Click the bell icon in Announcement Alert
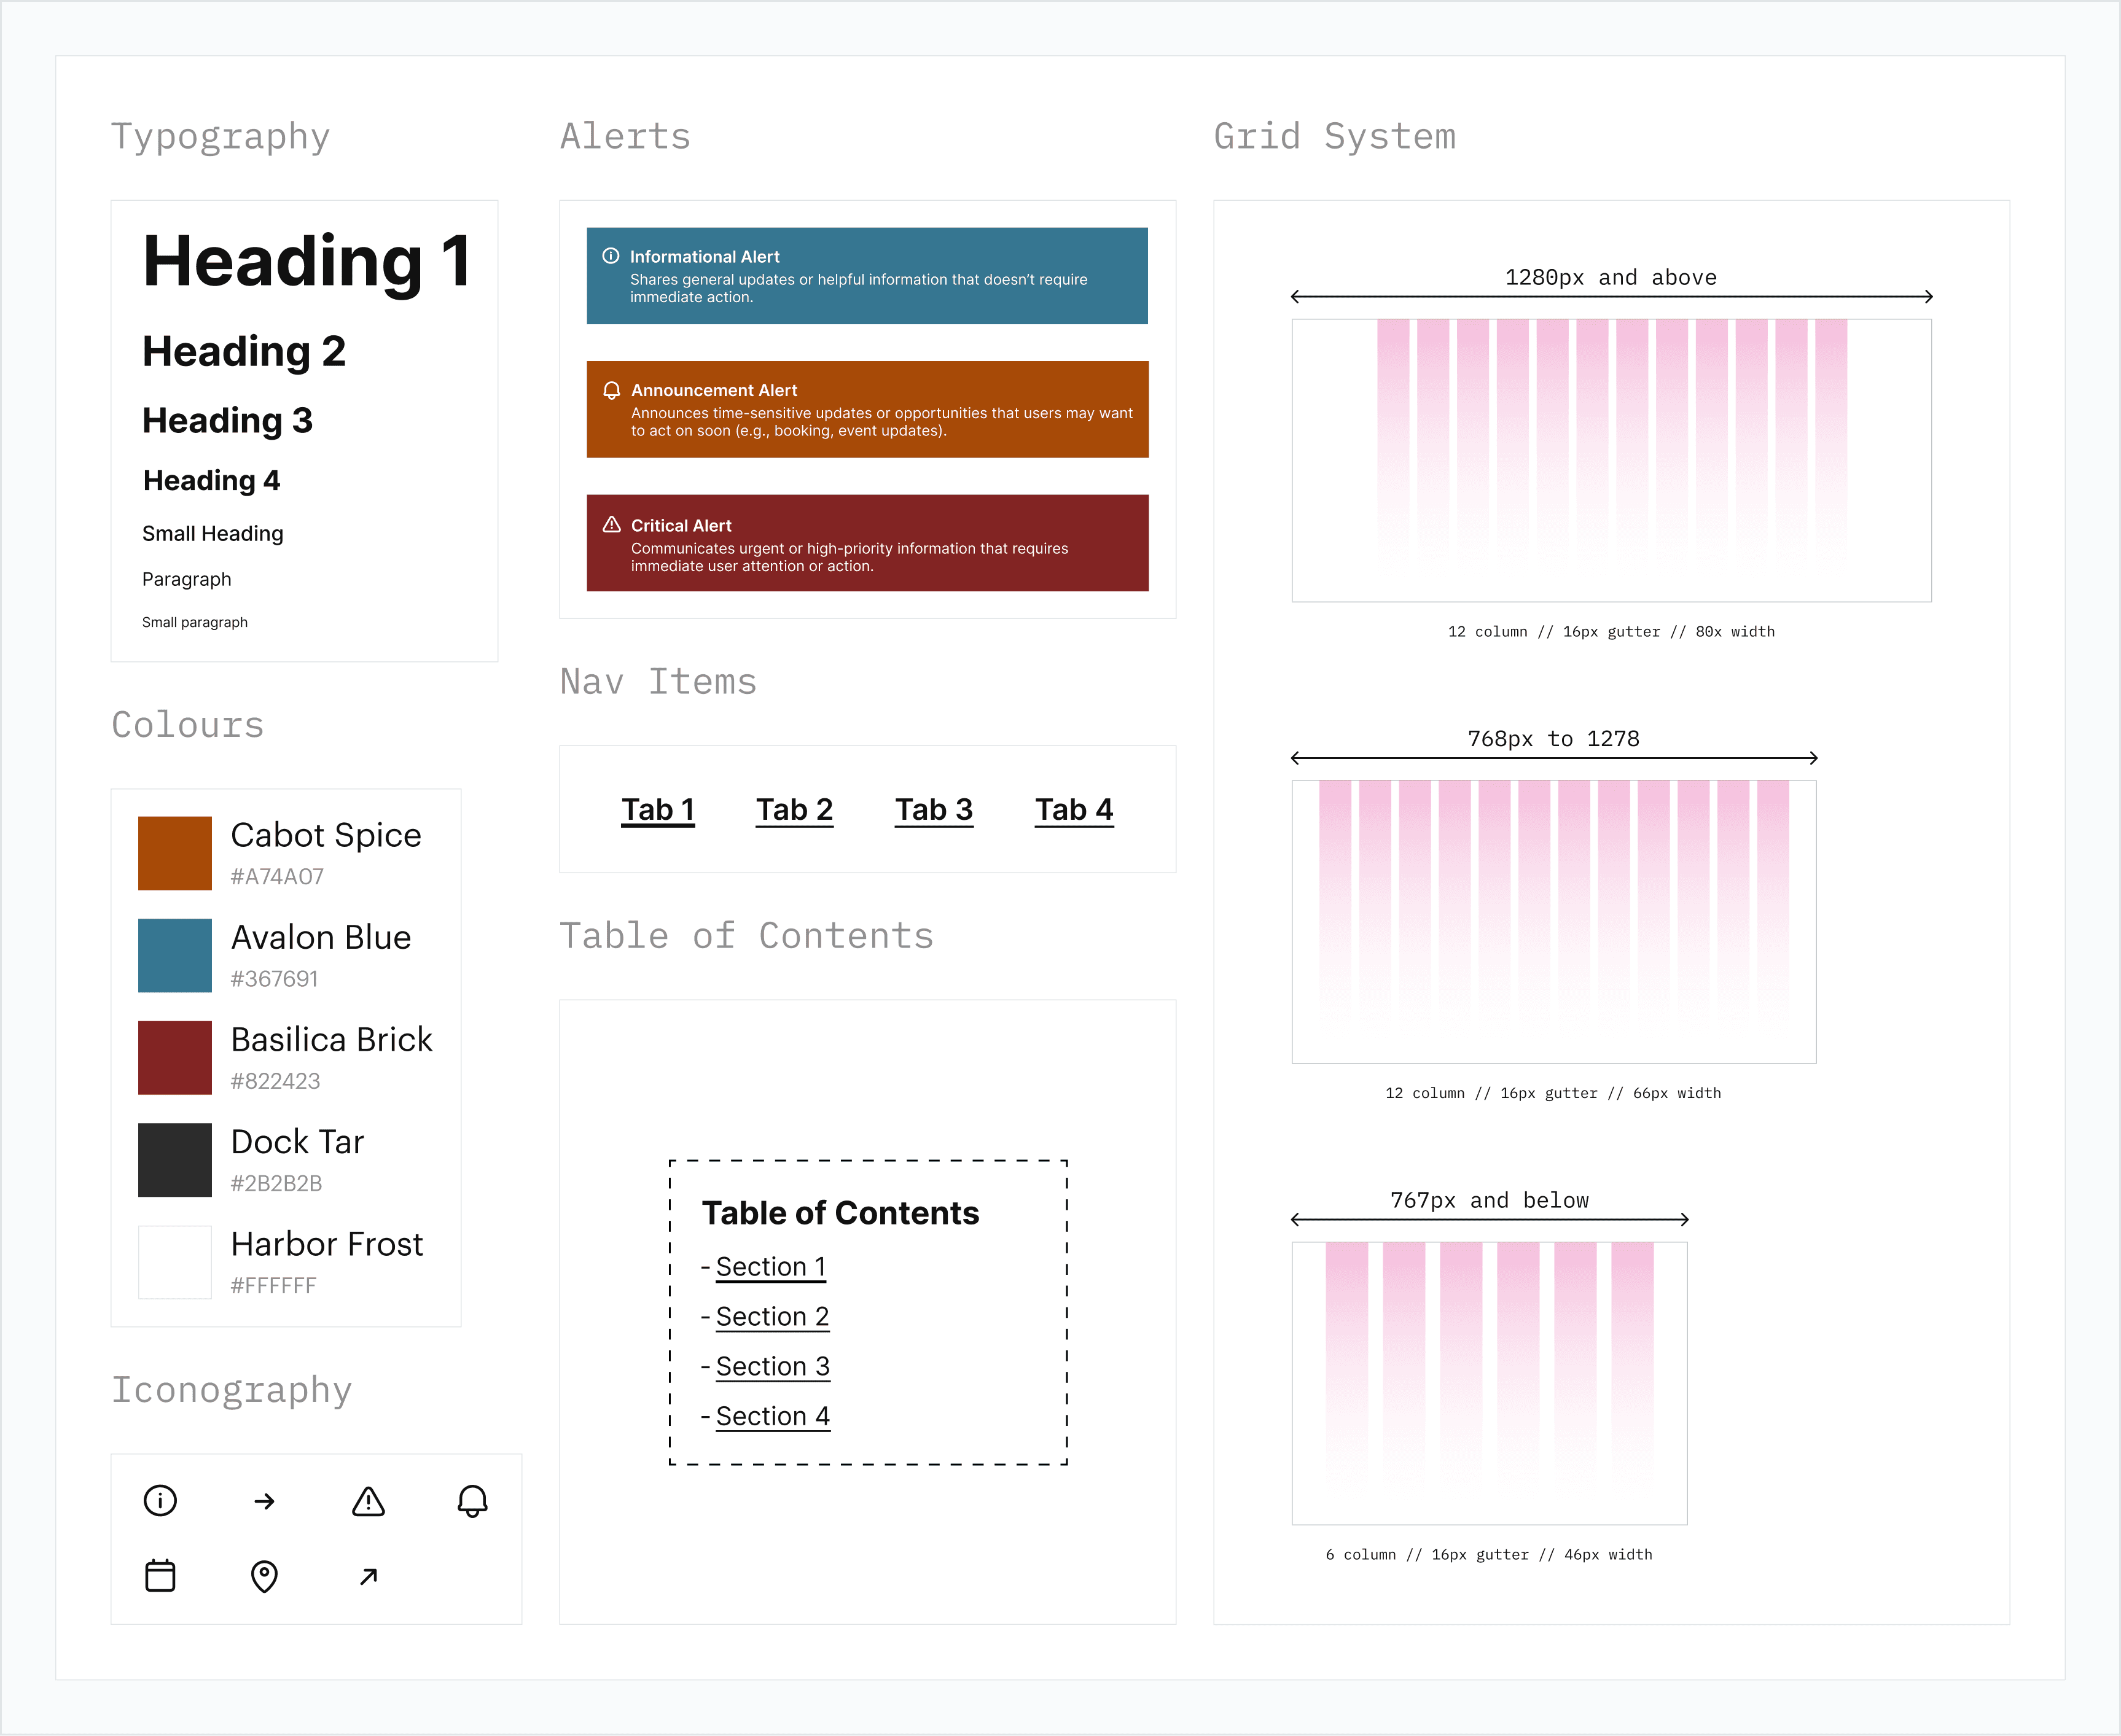Image resolution: width=2121 pixels, height=1736 pixels. (x=611, y=390)
